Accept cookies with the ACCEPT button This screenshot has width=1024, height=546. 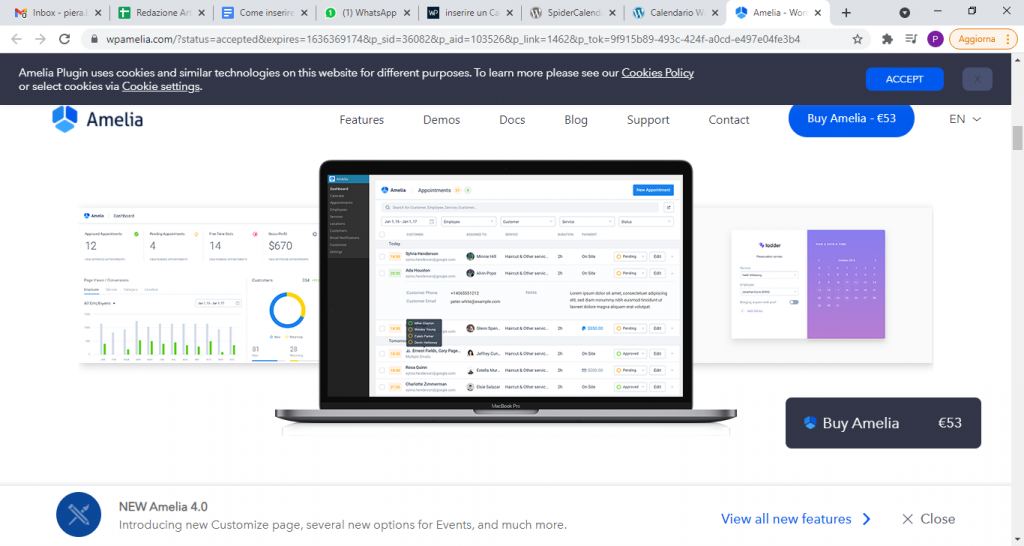point(904,79)
